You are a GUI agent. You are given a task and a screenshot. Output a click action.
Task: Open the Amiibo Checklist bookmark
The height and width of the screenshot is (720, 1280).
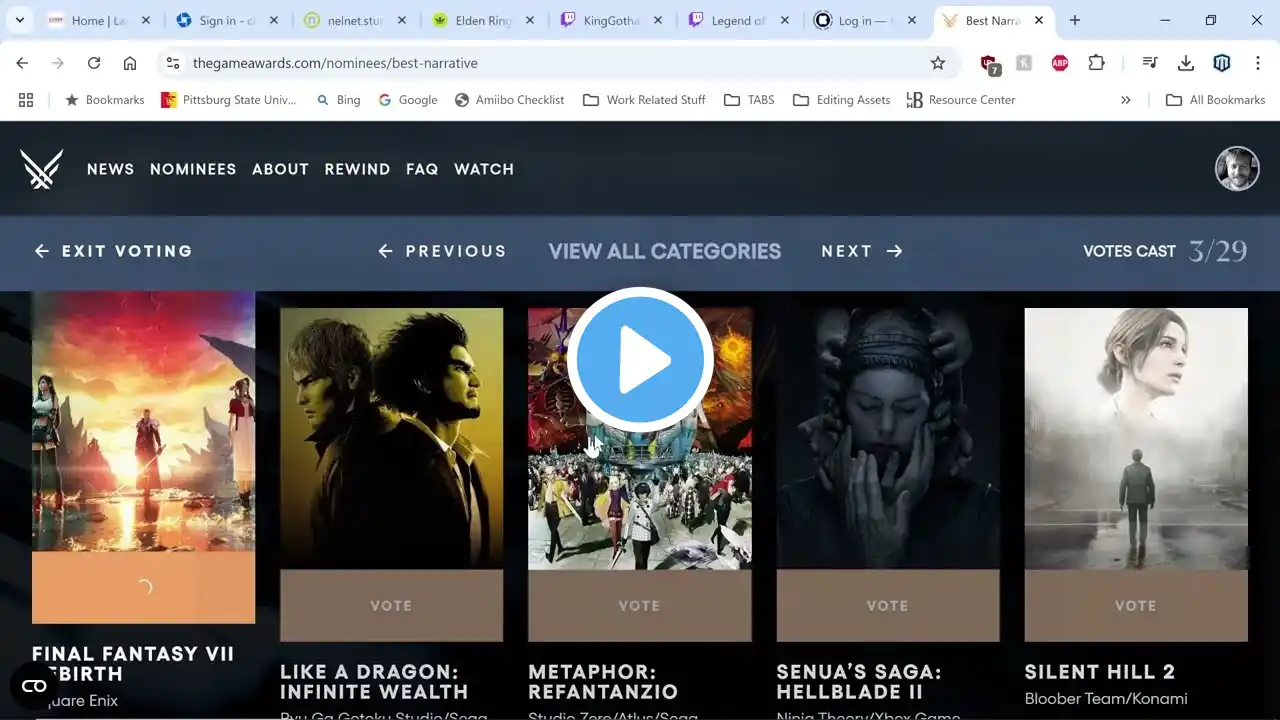coord(510,100)
